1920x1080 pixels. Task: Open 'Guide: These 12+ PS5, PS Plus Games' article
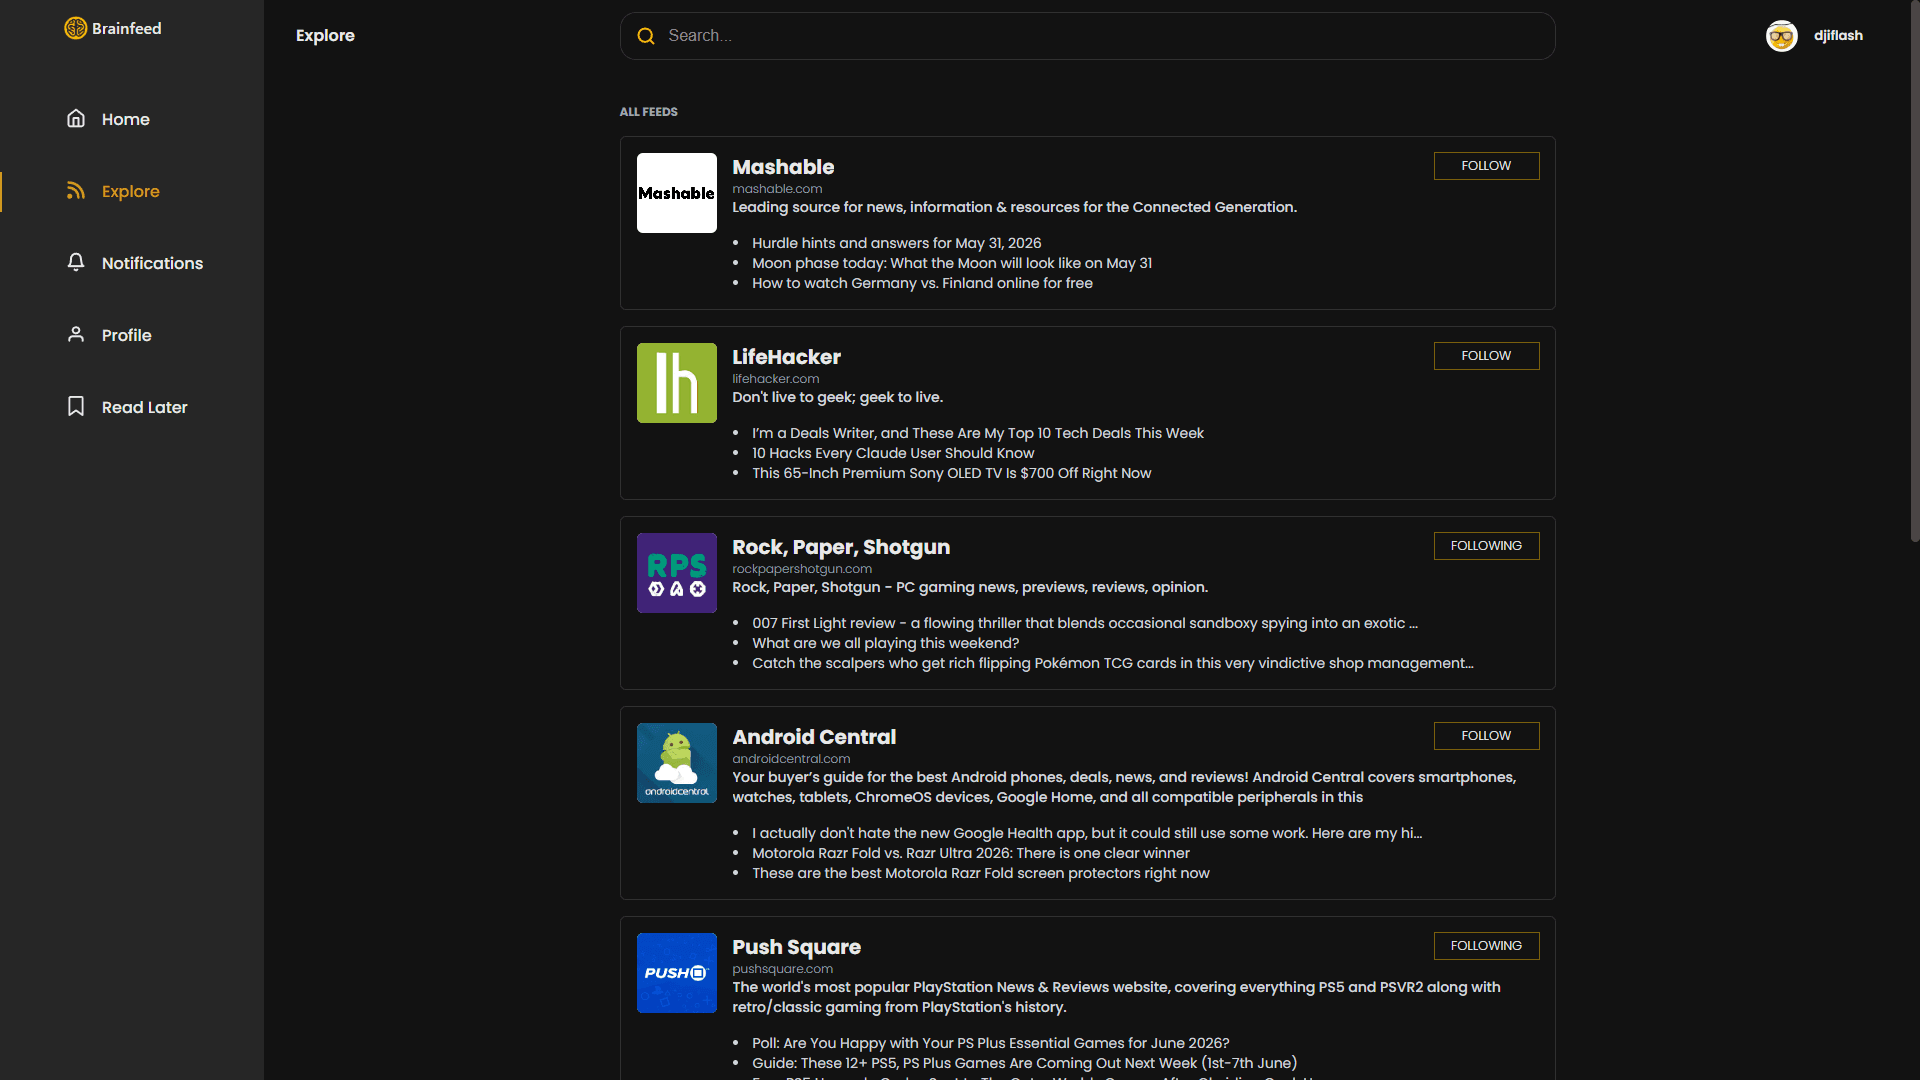click(1024, 1063)
